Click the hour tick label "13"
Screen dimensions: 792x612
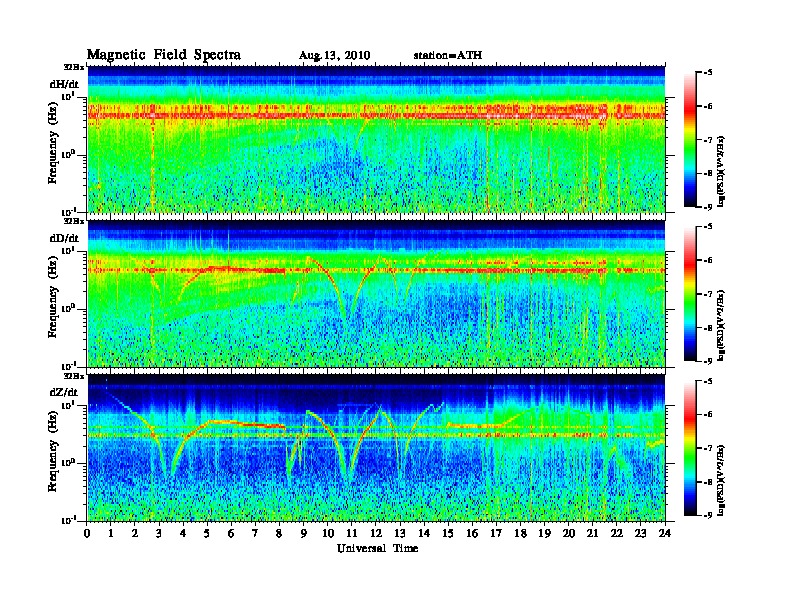[400, 533]
